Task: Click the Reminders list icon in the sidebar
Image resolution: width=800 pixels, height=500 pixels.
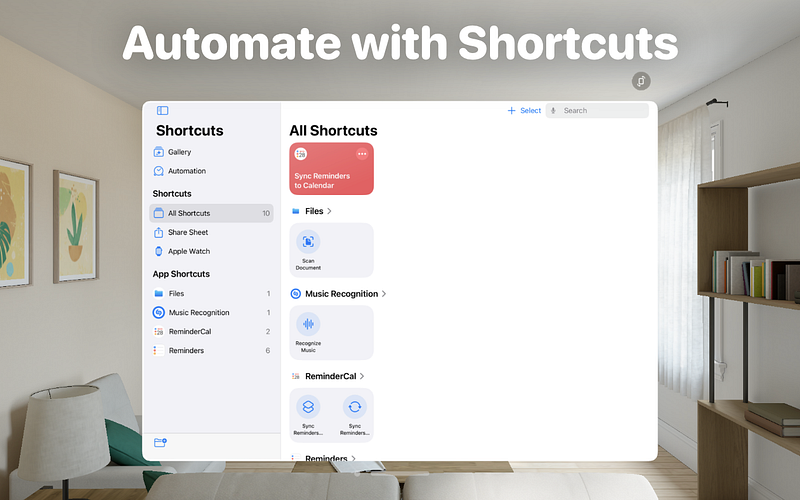Action: [159, 351]
